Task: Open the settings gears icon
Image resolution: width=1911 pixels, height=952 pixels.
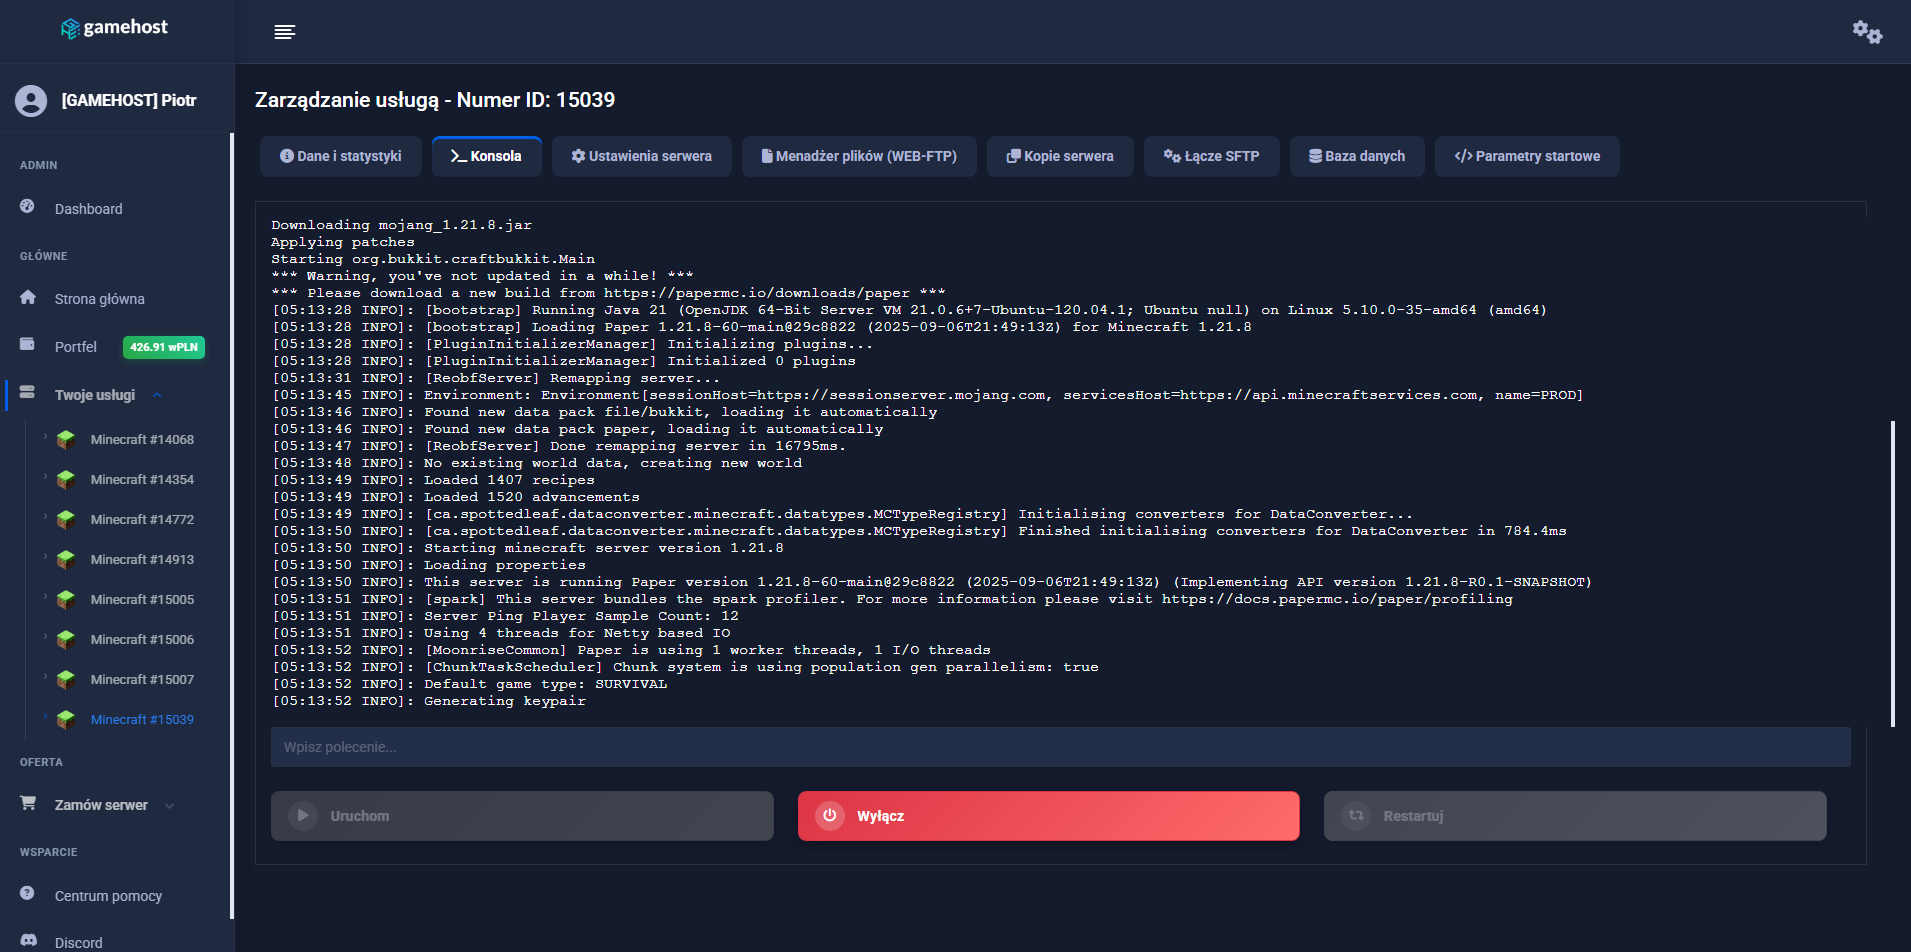Action: tap(1866, 32)
